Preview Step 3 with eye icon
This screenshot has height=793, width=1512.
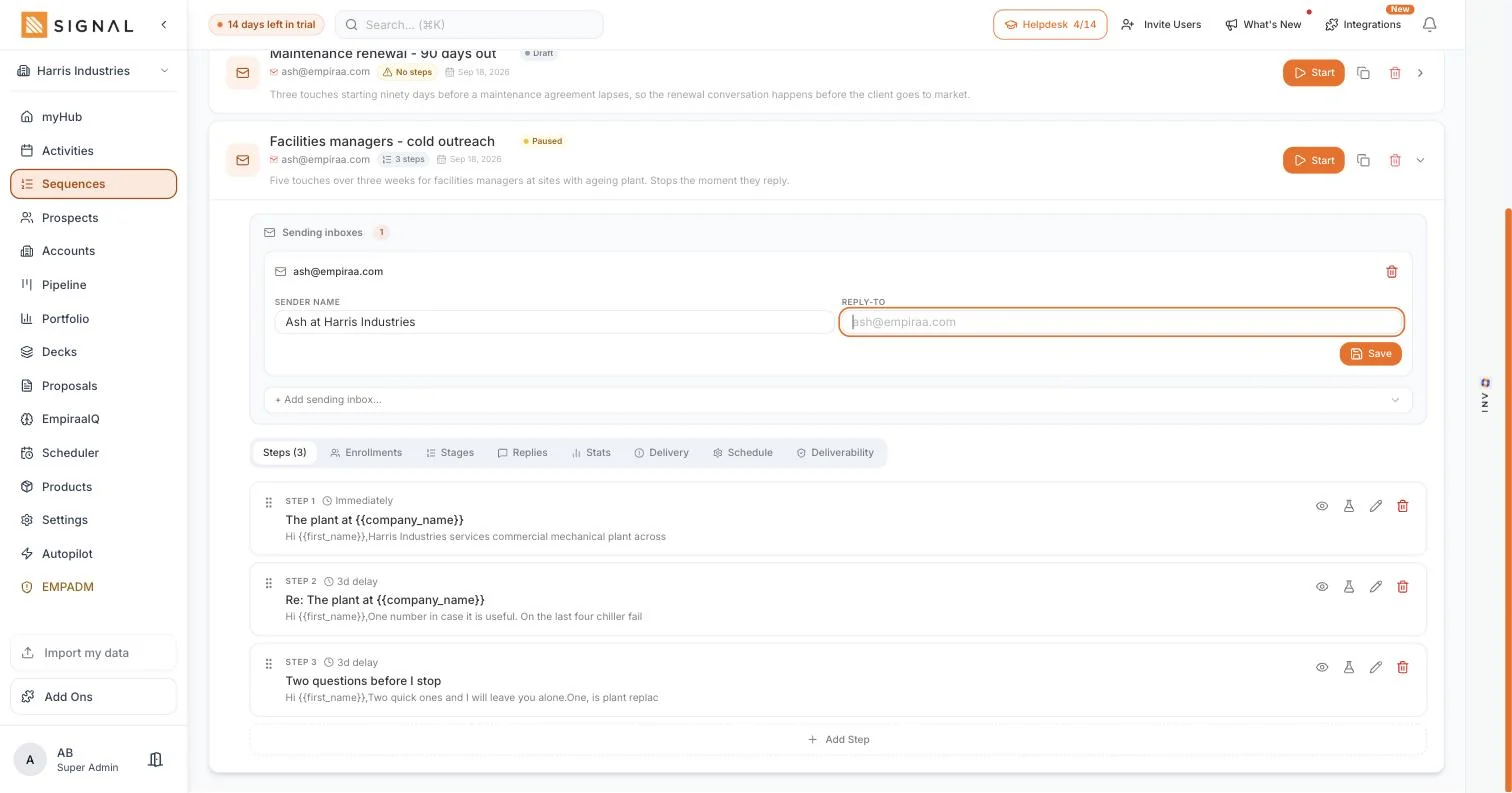coord(1322,667)
